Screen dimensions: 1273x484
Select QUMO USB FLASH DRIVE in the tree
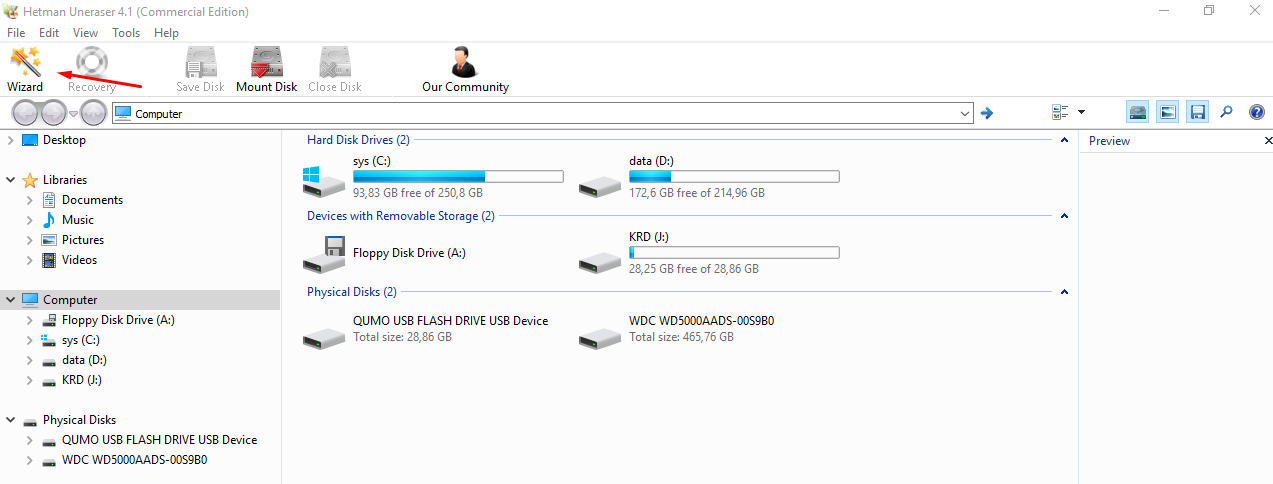tap(159, 440)
